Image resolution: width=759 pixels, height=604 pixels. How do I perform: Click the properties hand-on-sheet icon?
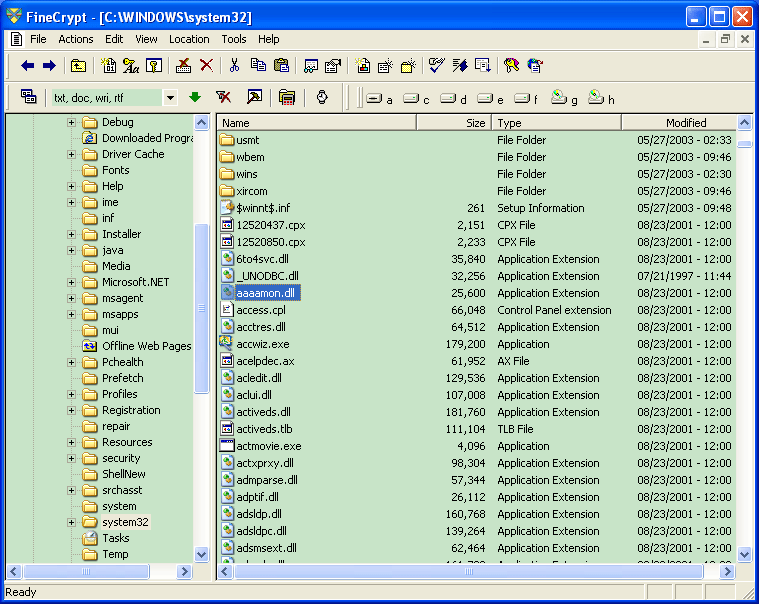pyautogui.click(x=333, y=65)
